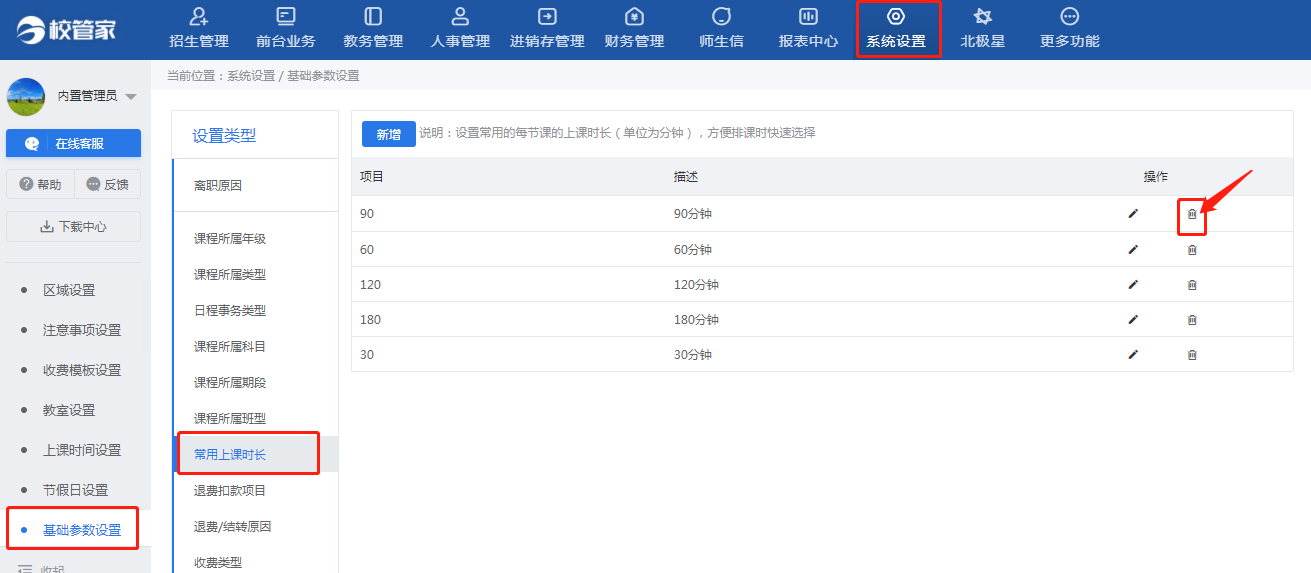
Task: Open the 下载中心 button
Action: [73, 227]
